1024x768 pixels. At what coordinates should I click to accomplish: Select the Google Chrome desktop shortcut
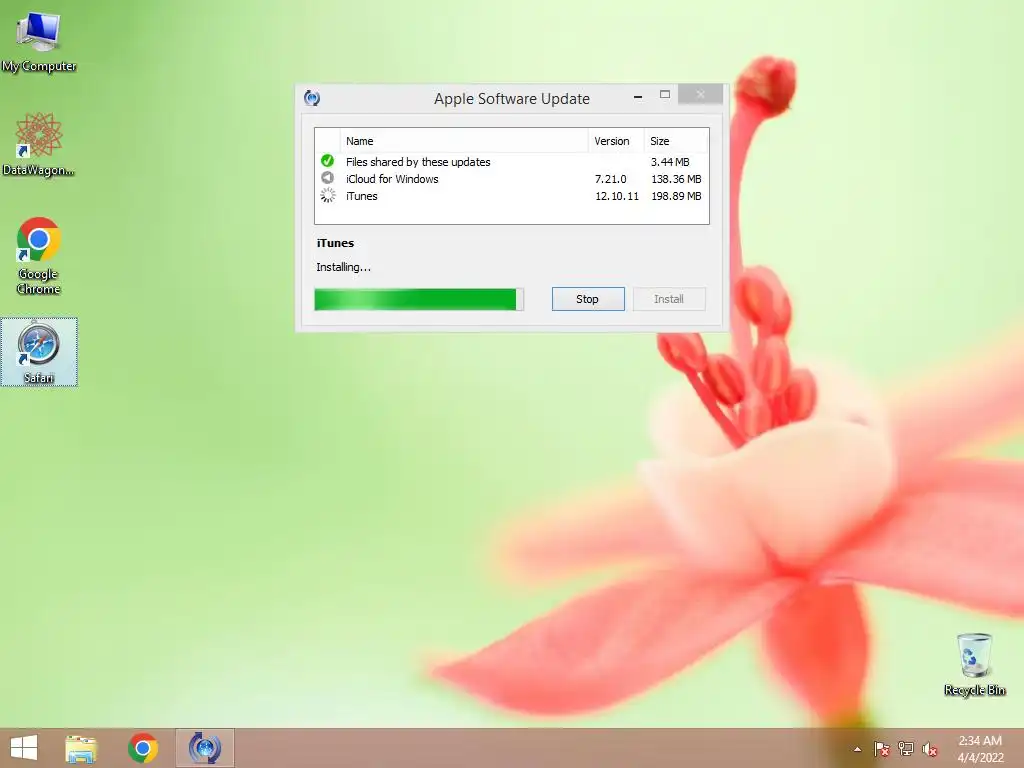pyautogui.click(x=39, y=256)
